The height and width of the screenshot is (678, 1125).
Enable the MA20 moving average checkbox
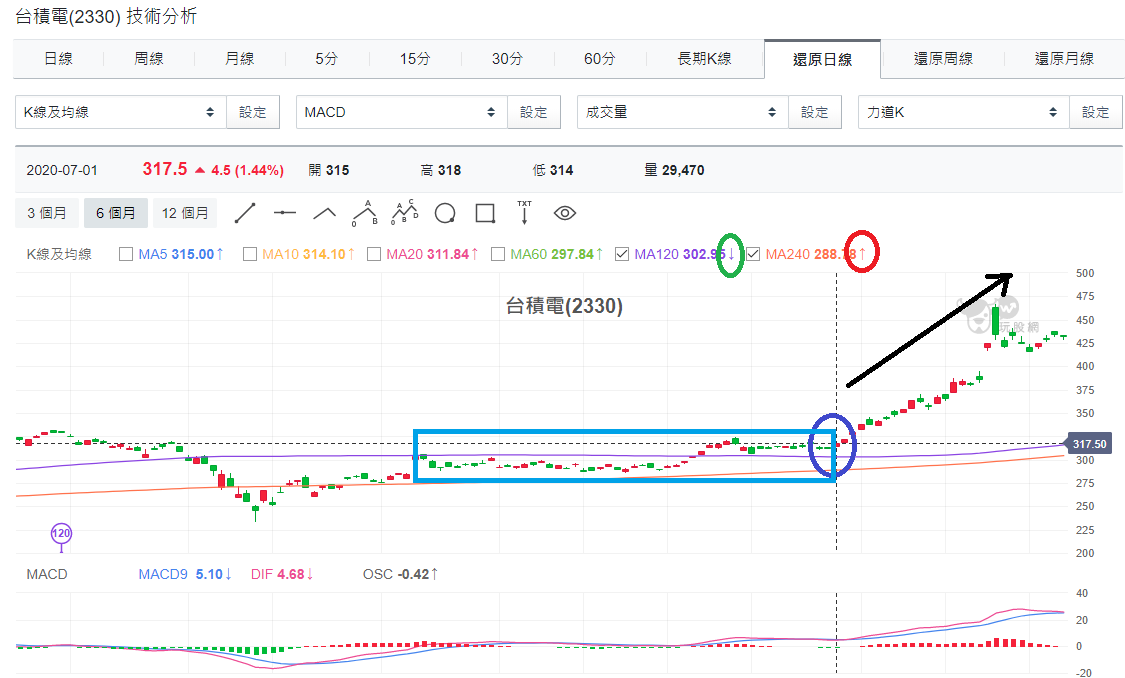coord(373,254)
